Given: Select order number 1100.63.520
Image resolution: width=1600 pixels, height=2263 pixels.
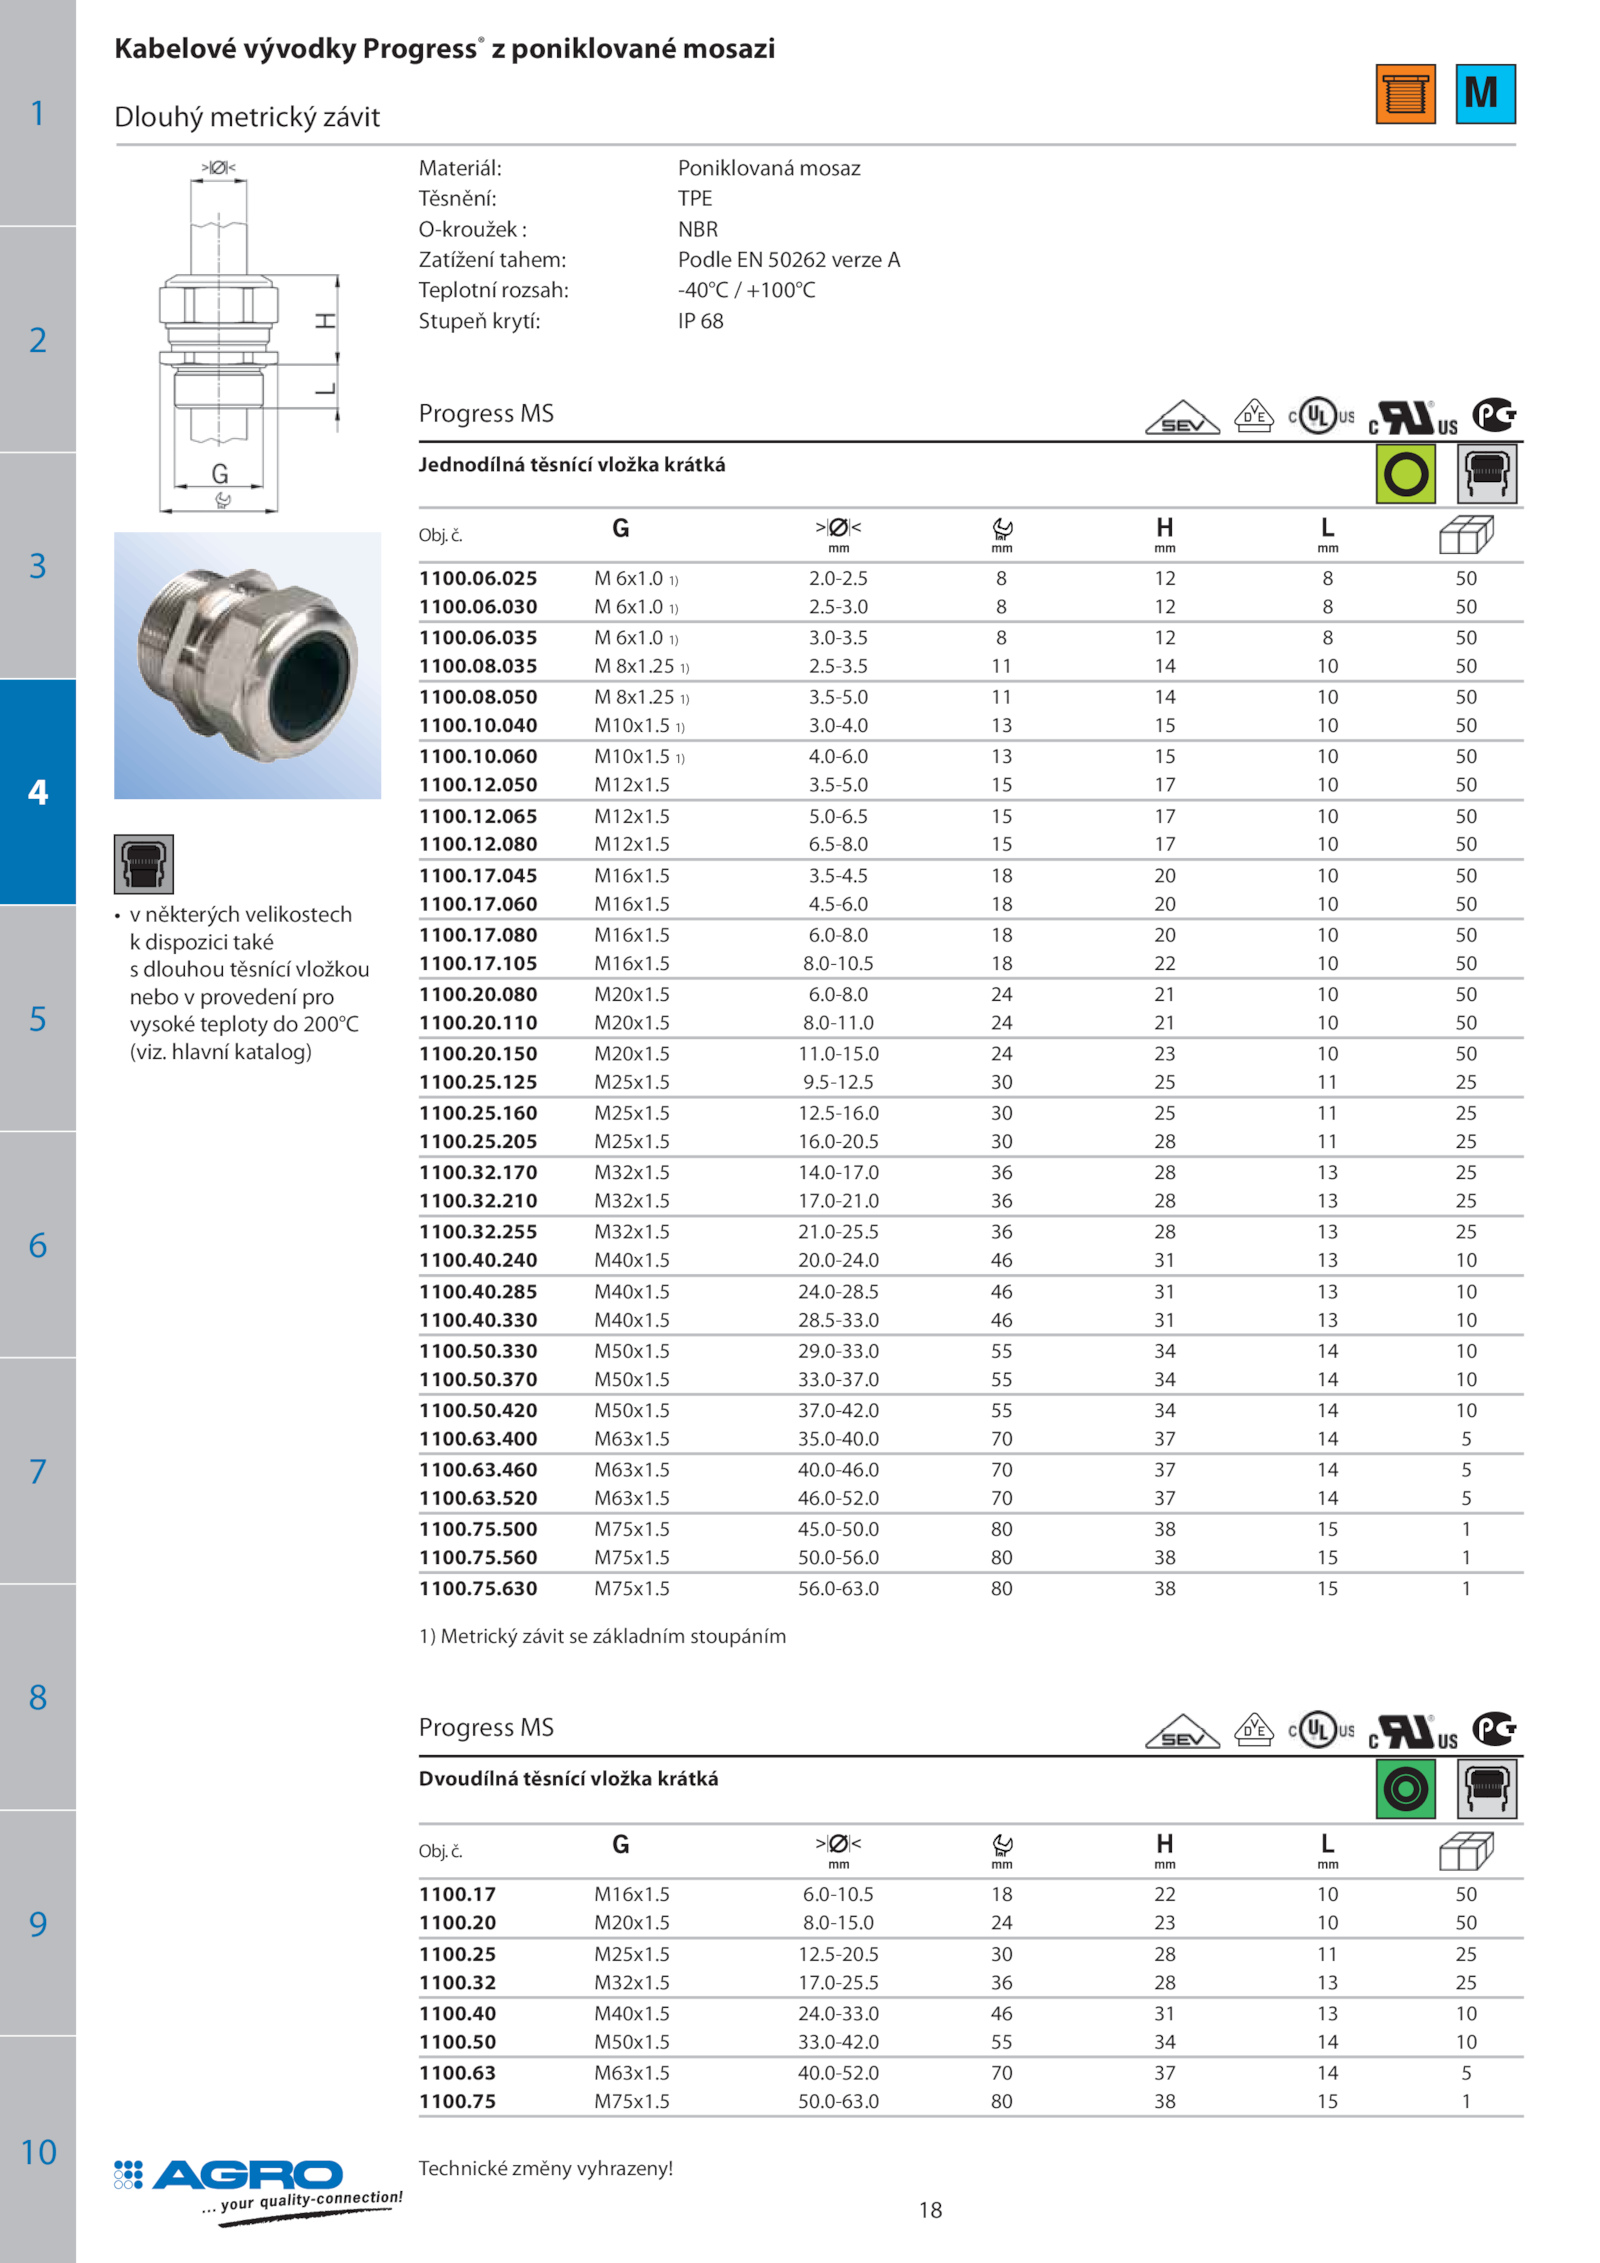Looking at the screenshot, I should 478,1498.
